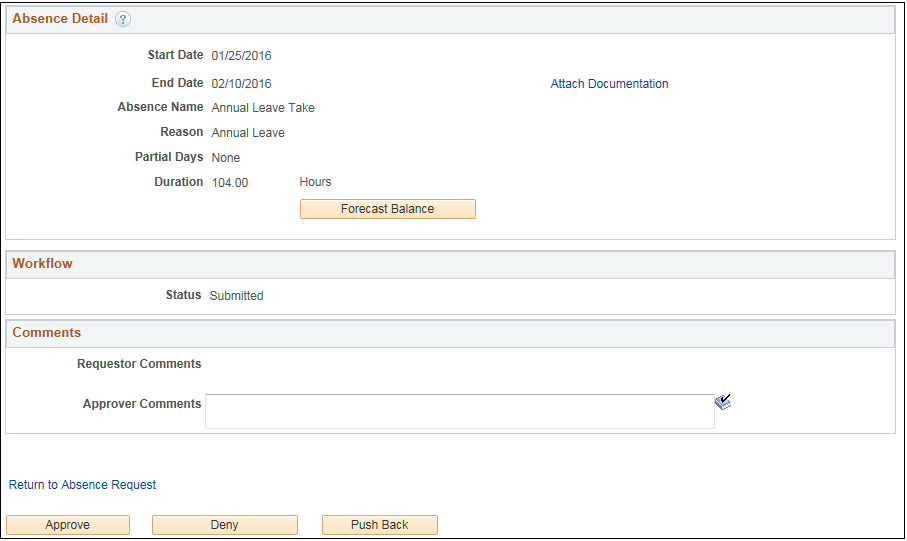Click the Forecast Balance button
The width and height of the screenshot is (907, 541).
tap(388, 209)
